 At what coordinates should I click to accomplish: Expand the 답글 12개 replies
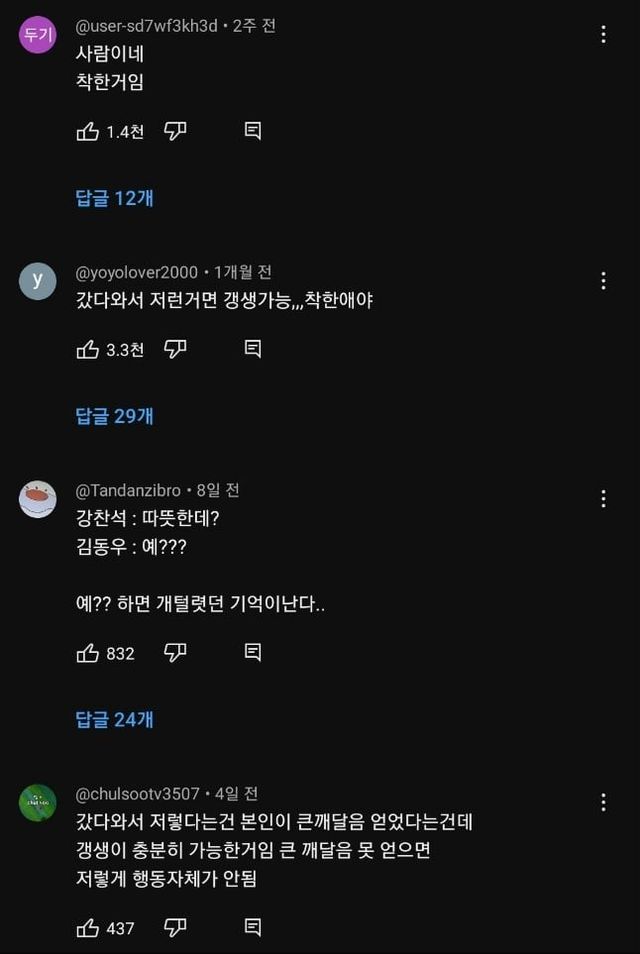[x=115, y=198]
